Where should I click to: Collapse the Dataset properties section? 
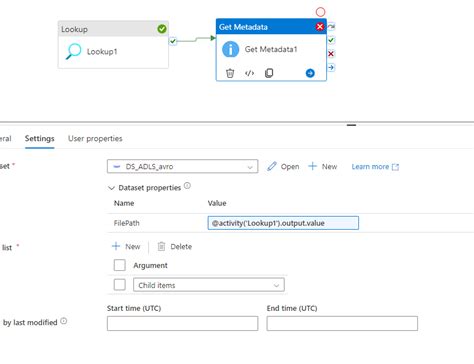pos(111,188)
